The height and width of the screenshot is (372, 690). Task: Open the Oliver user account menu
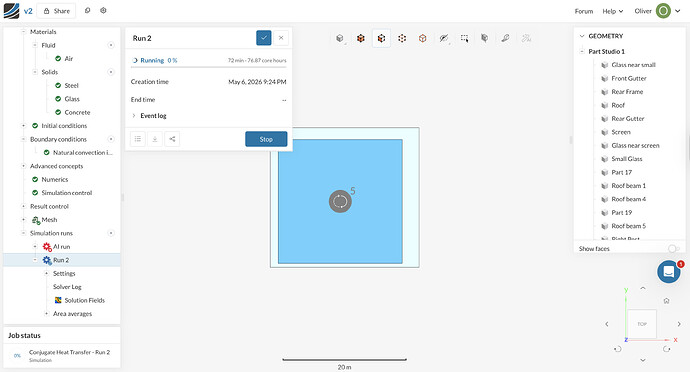(x=657, y=11)
